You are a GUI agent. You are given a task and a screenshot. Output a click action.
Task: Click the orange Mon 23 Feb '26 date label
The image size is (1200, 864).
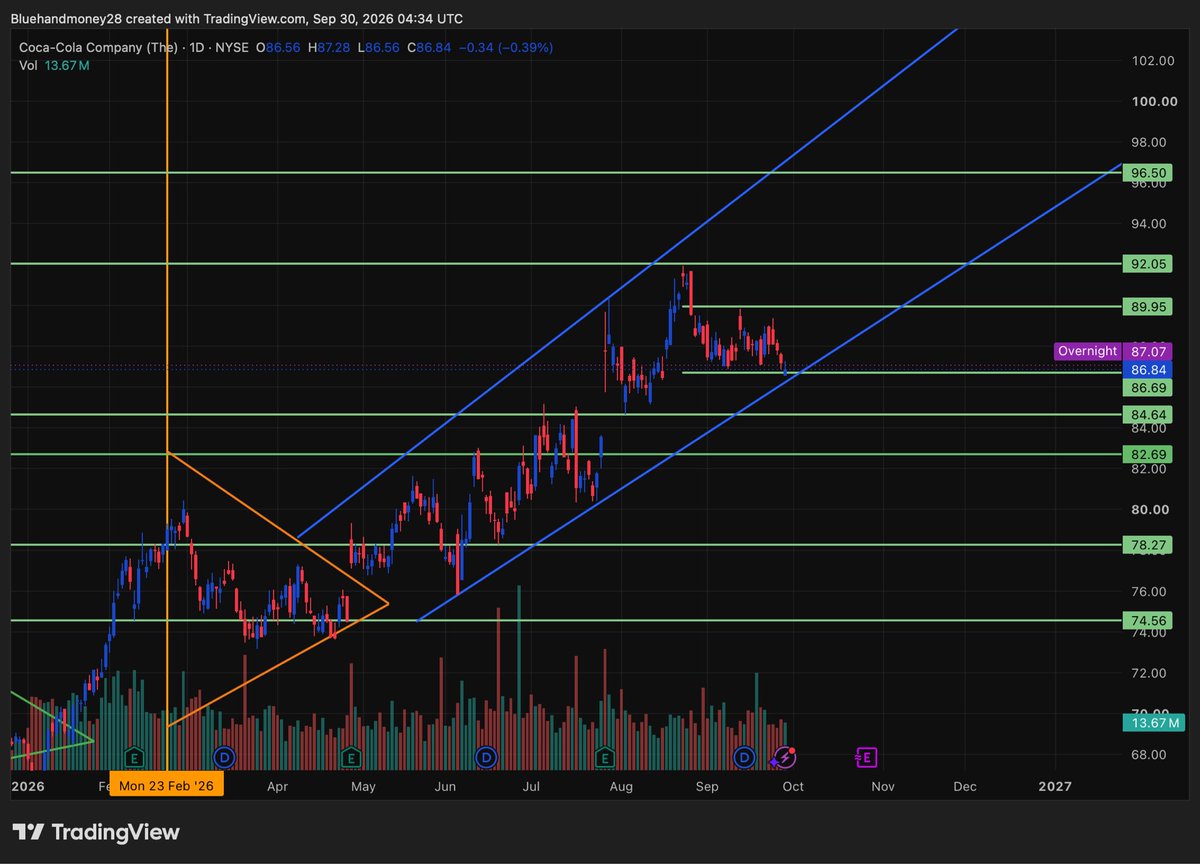167,786
